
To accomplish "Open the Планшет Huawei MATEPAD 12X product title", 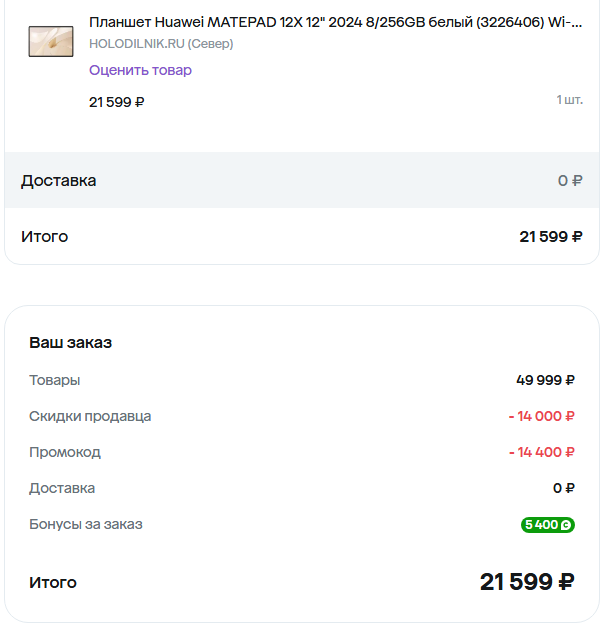I will pyautogui.click(x=335, y=22).
